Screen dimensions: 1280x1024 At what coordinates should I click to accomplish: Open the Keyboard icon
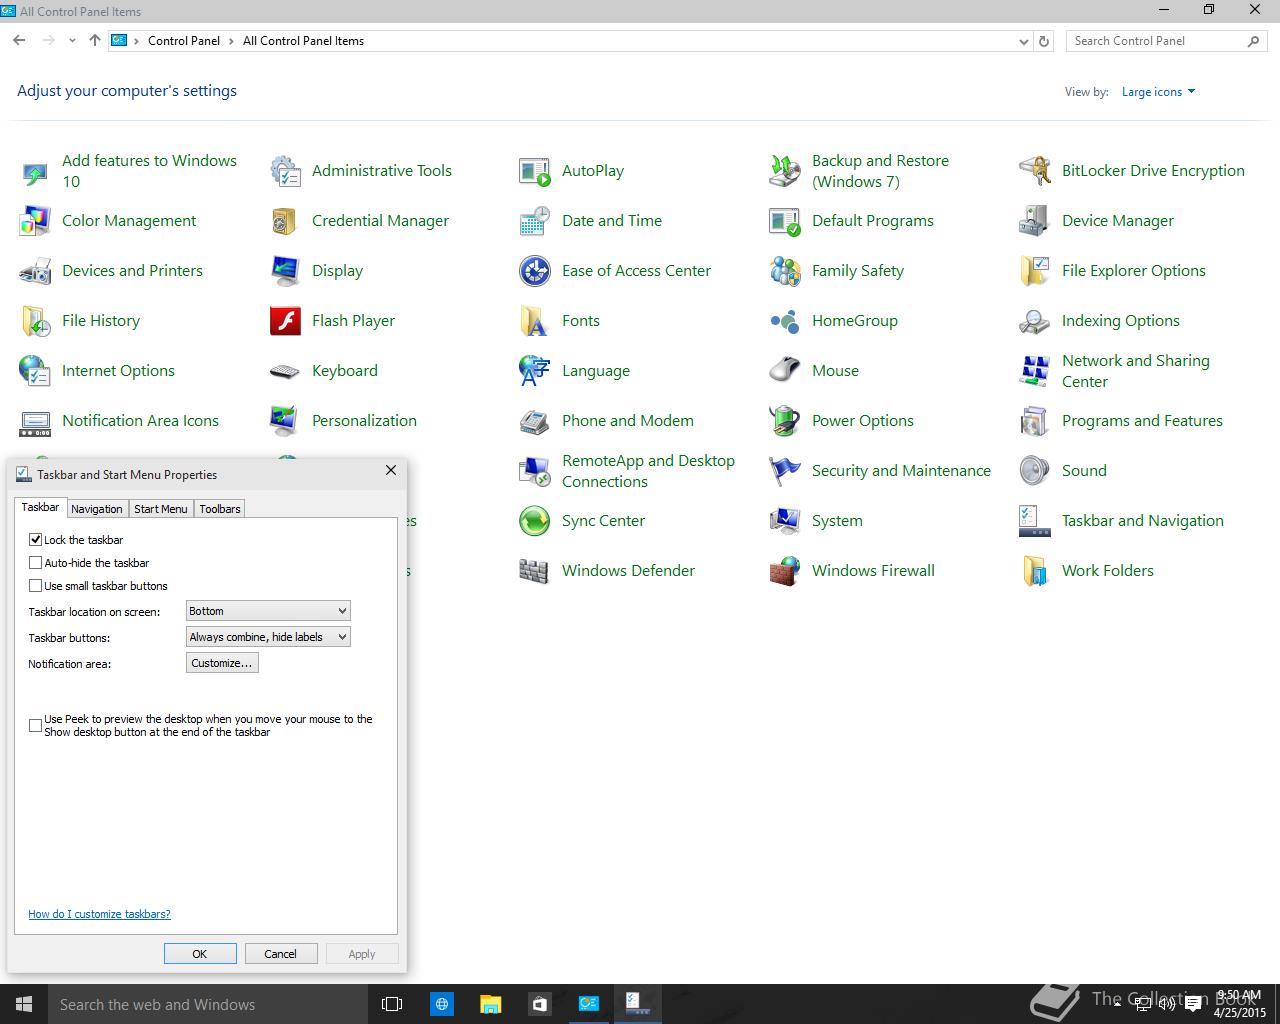tap(285, 371)
